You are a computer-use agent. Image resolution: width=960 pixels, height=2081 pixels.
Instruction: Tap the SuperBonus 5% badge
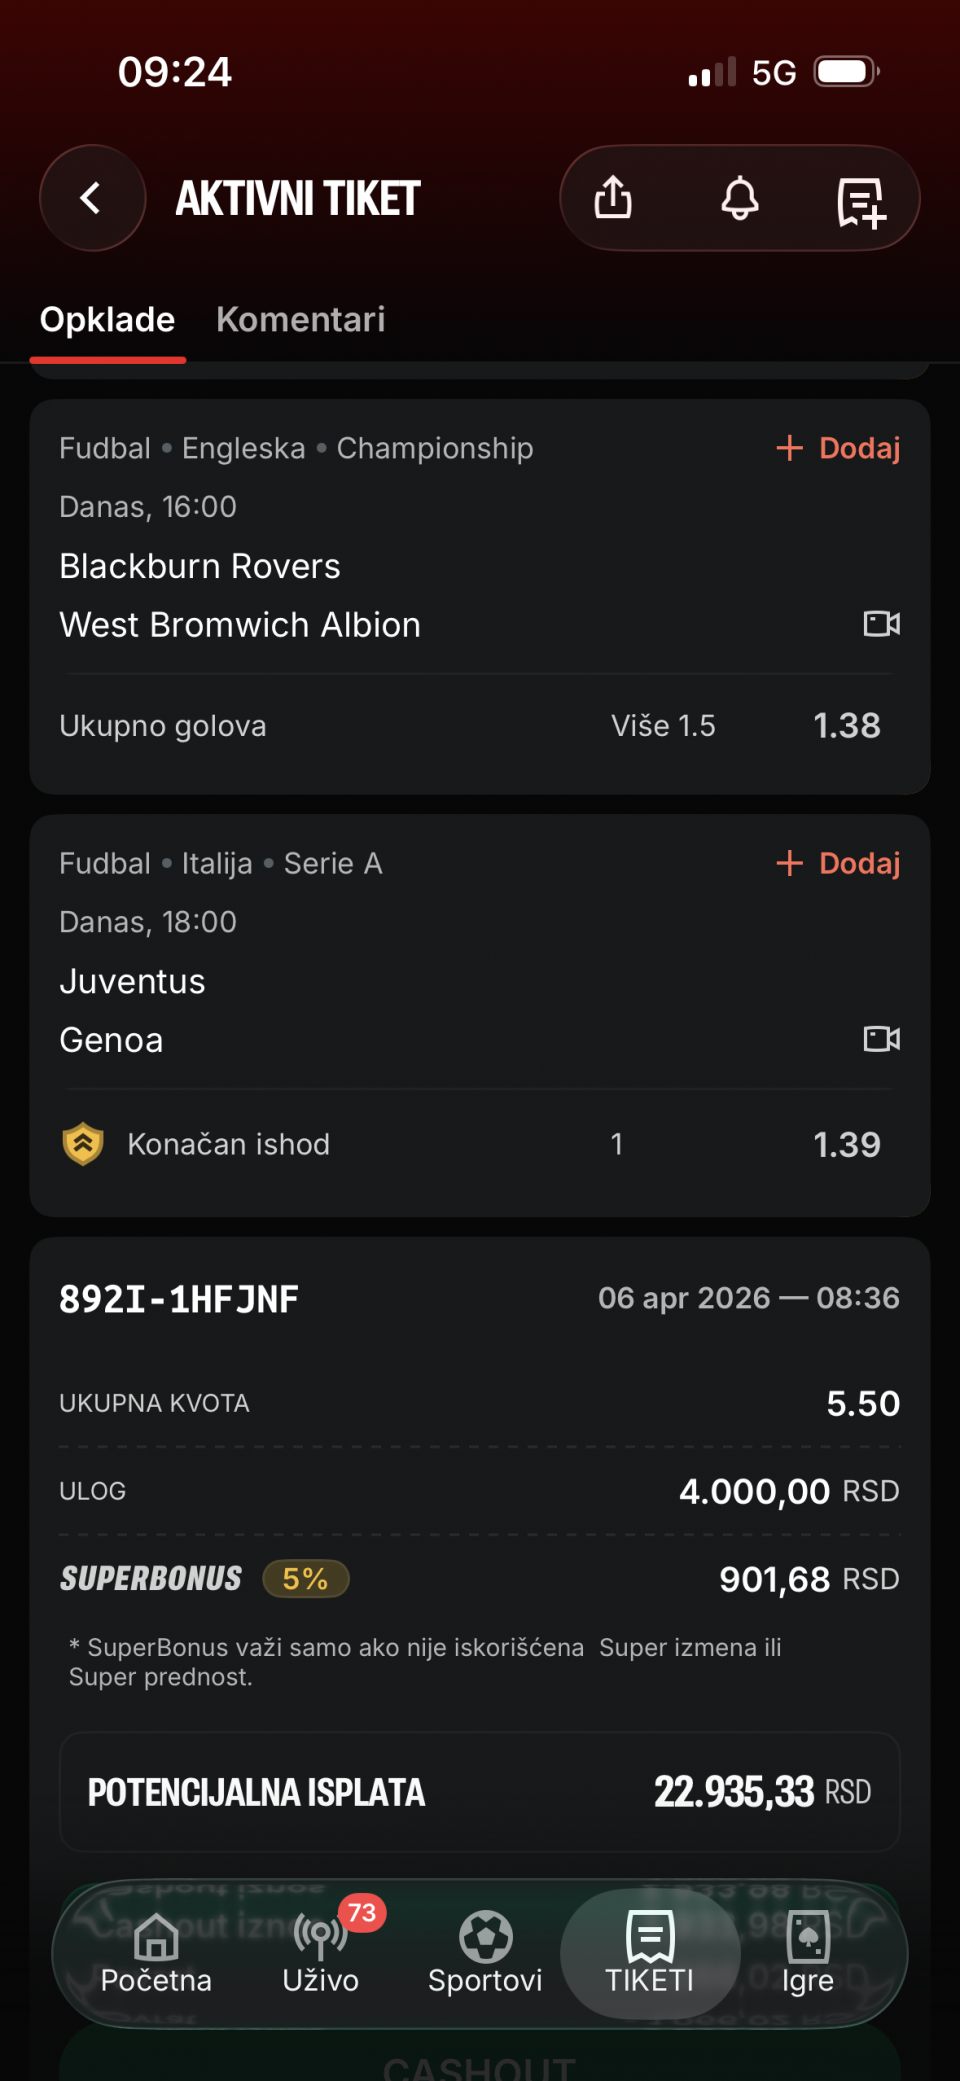point(305,1579)
